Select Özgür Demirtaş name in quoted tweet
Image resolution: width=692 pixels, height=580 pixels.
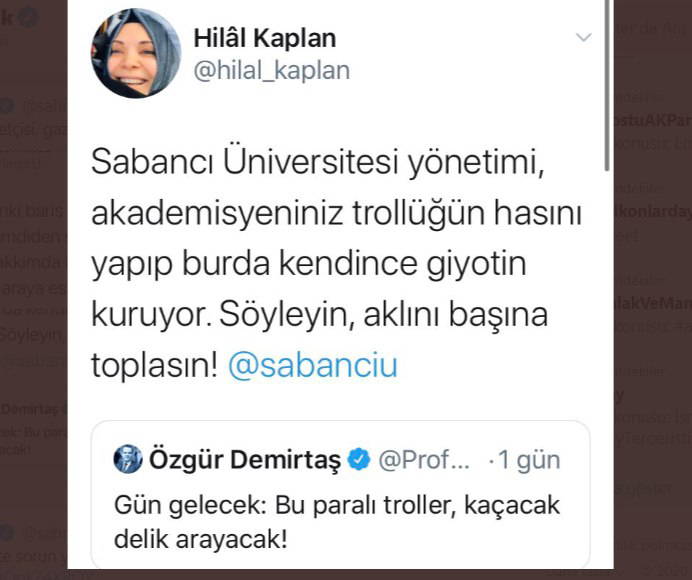click(245, 460)
